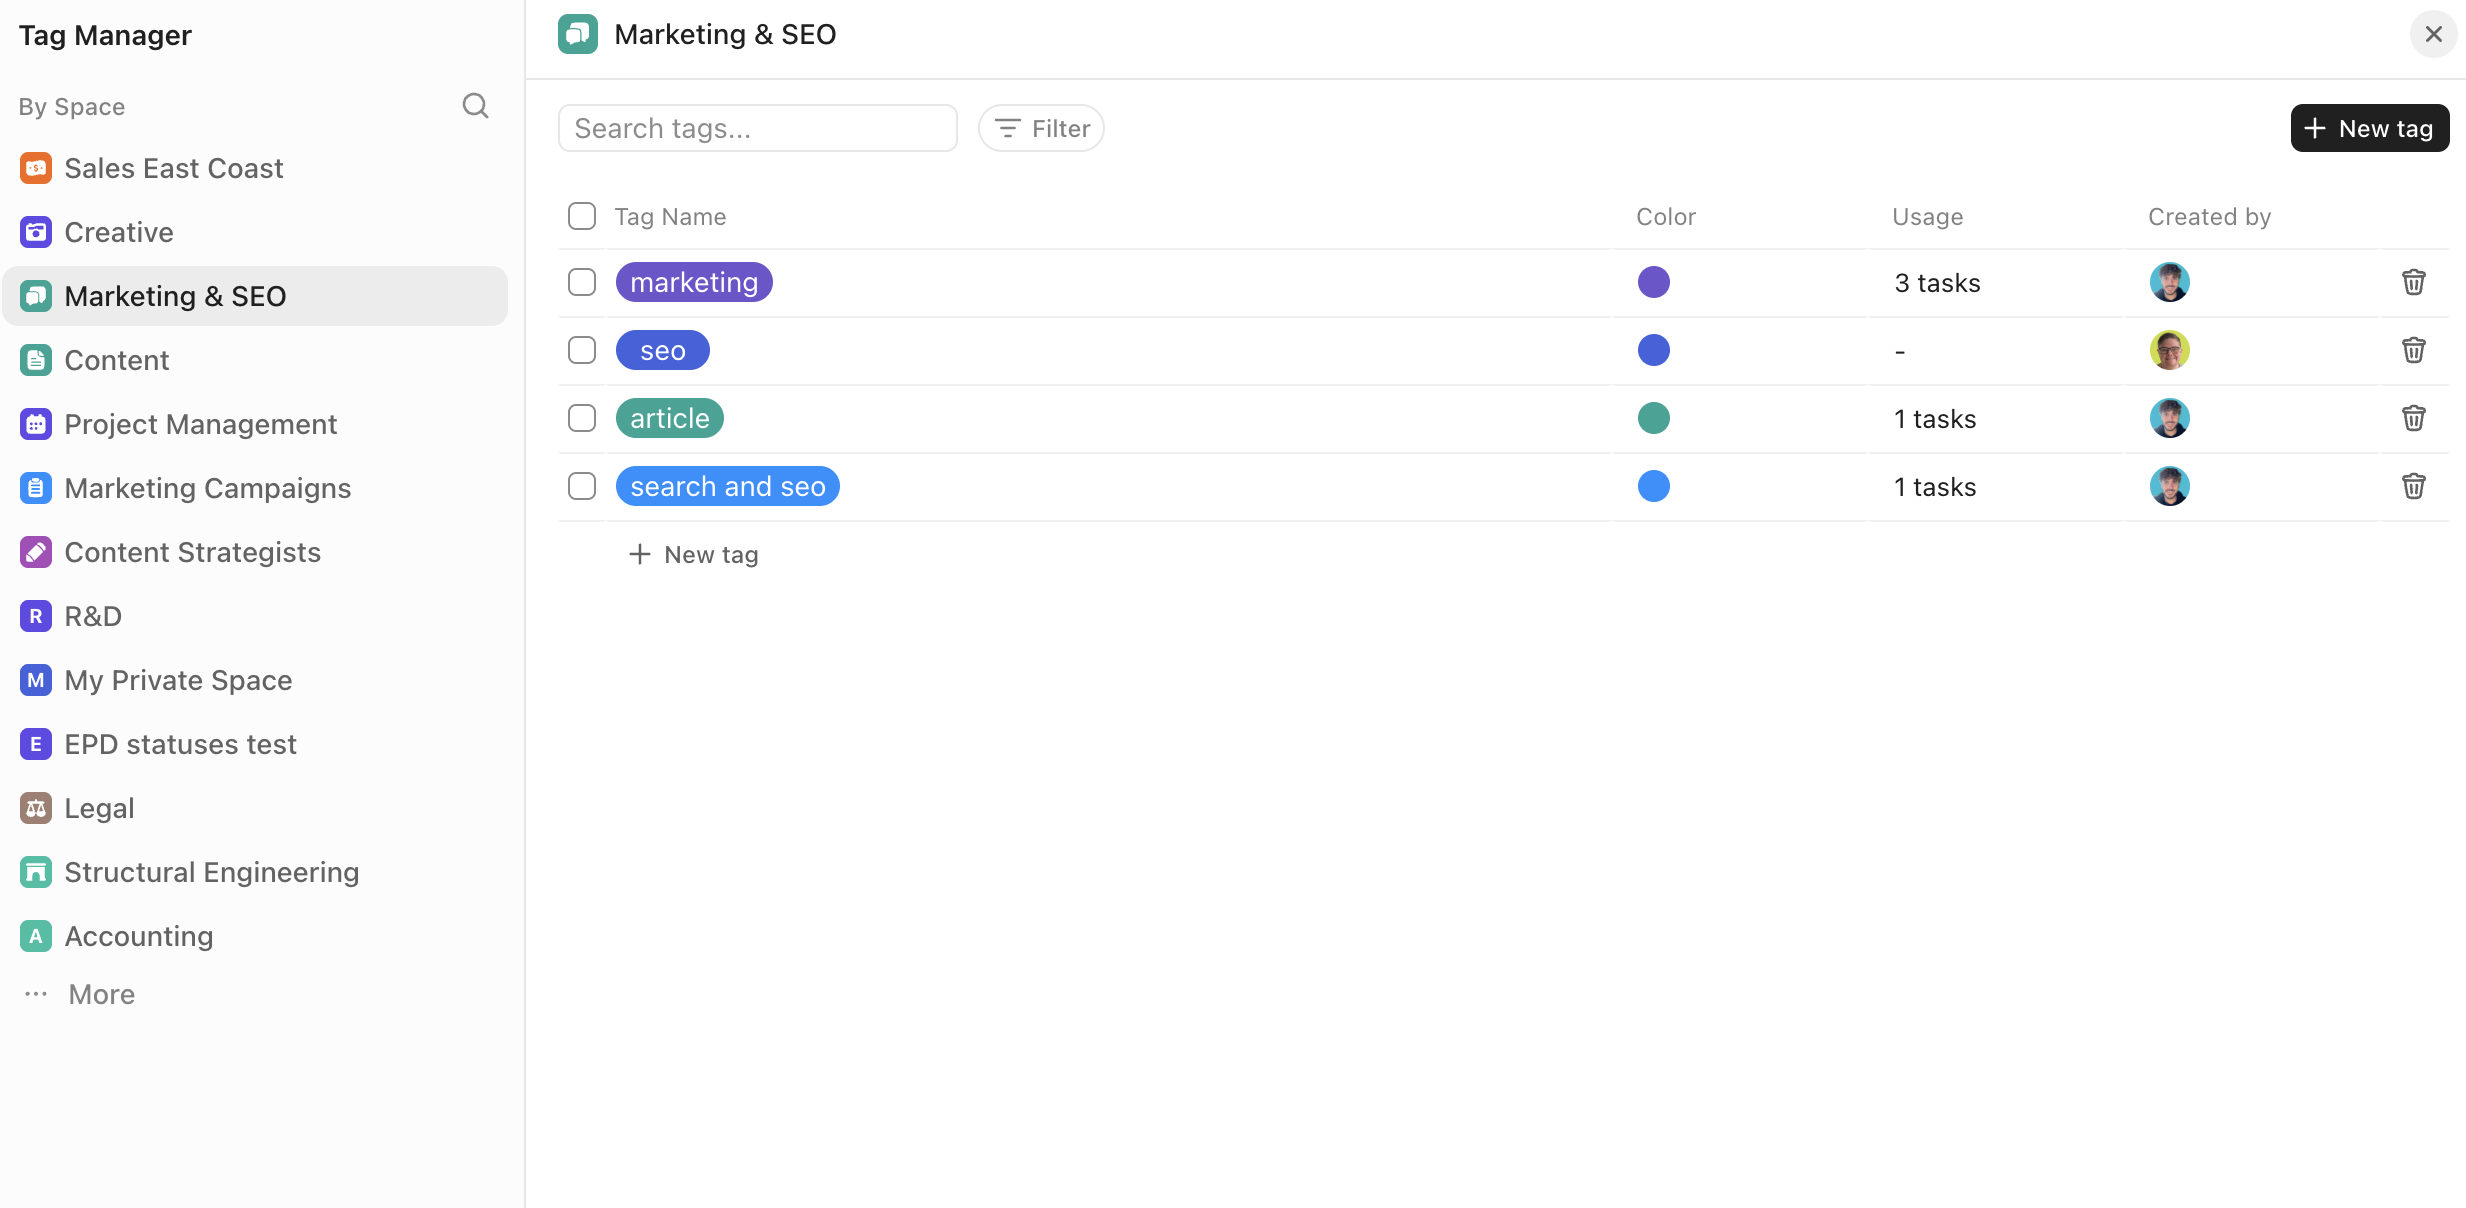The height and width of the screenshot is (1208, 2466).
Task: Open the Content space tags
Action: click(255, 360)
